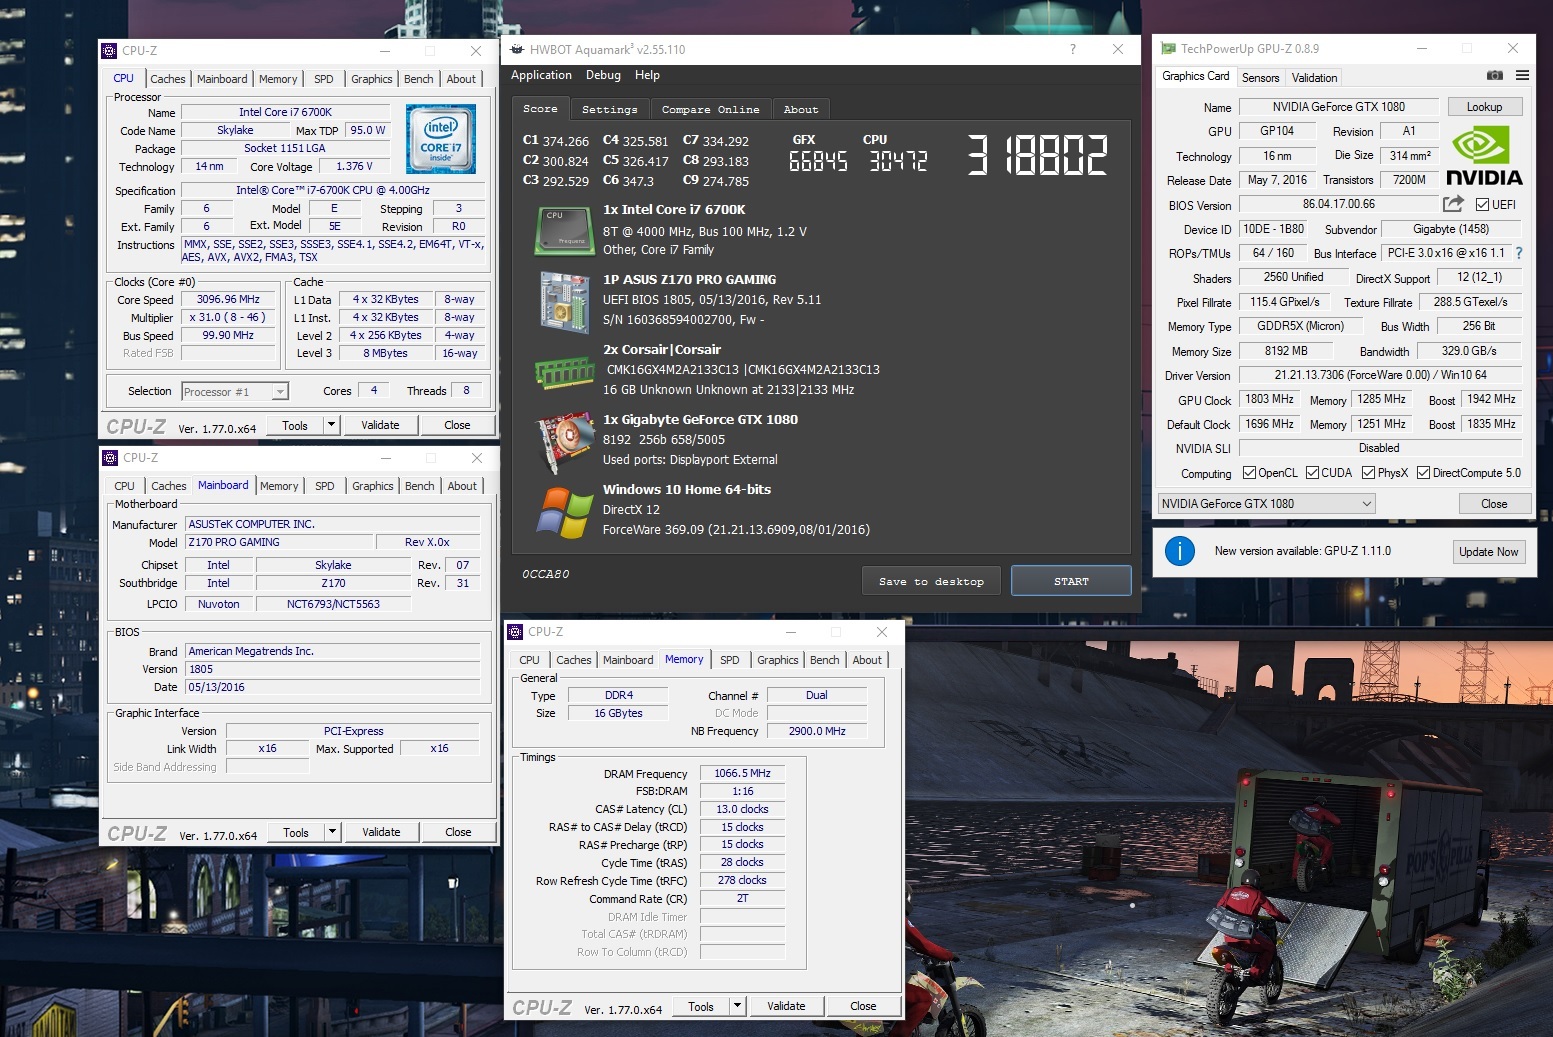Image resolution: width=1553 pixels, height=1037 pixels.
Task: Open the Application menu in Aquamark
Action: pos(541,75)
